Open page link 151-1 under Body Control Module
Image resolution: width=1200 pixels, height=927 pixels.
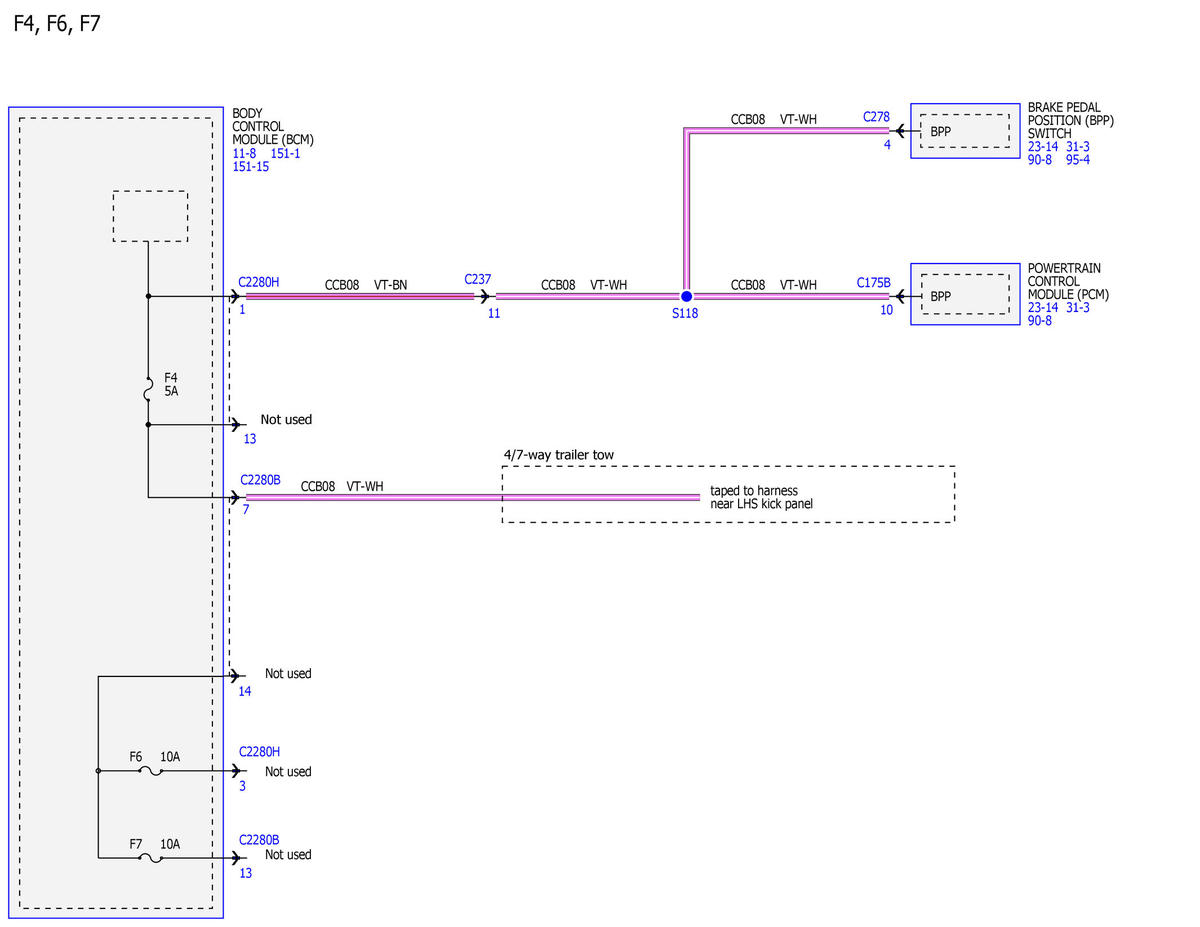pos(285,153)
